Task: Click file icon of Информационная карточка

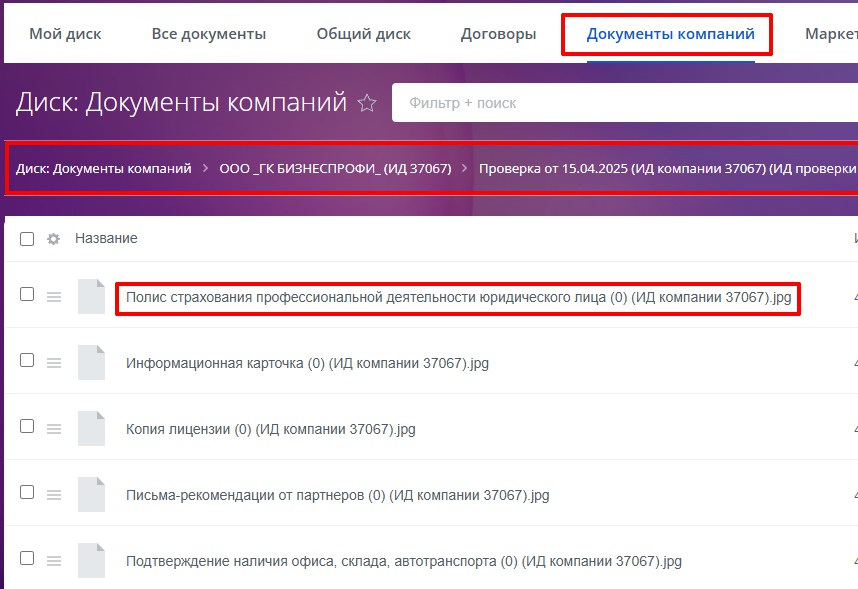Action: tap(91, 362)
